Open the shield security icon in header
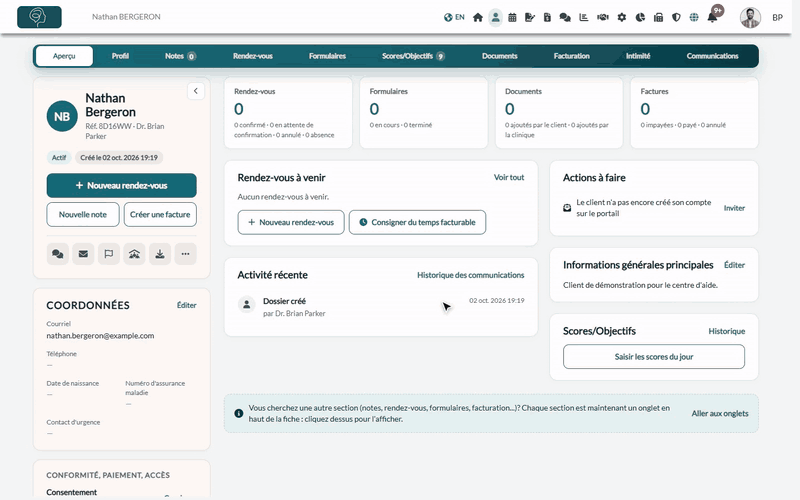The width and height of the screenshot is (800, 500). click(676, 17)
